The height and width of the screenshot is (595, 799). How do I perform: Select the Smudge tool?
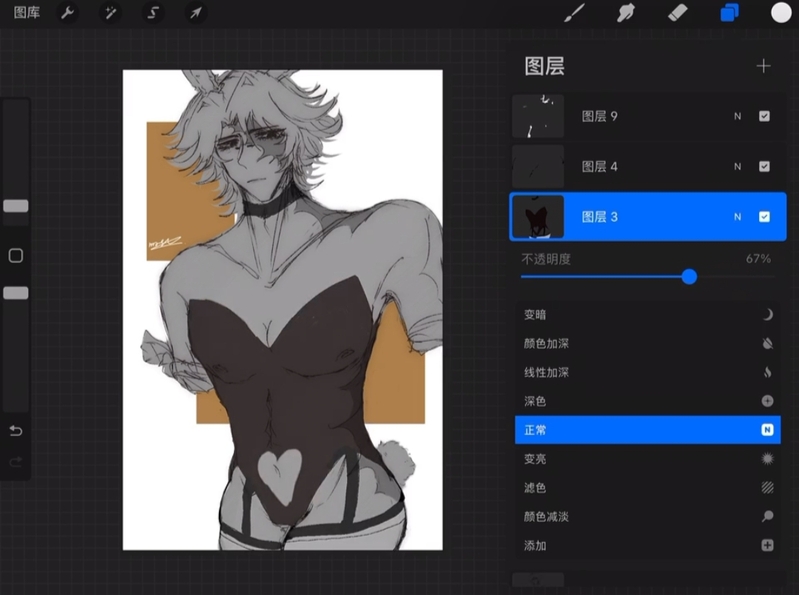pos(626,13)
